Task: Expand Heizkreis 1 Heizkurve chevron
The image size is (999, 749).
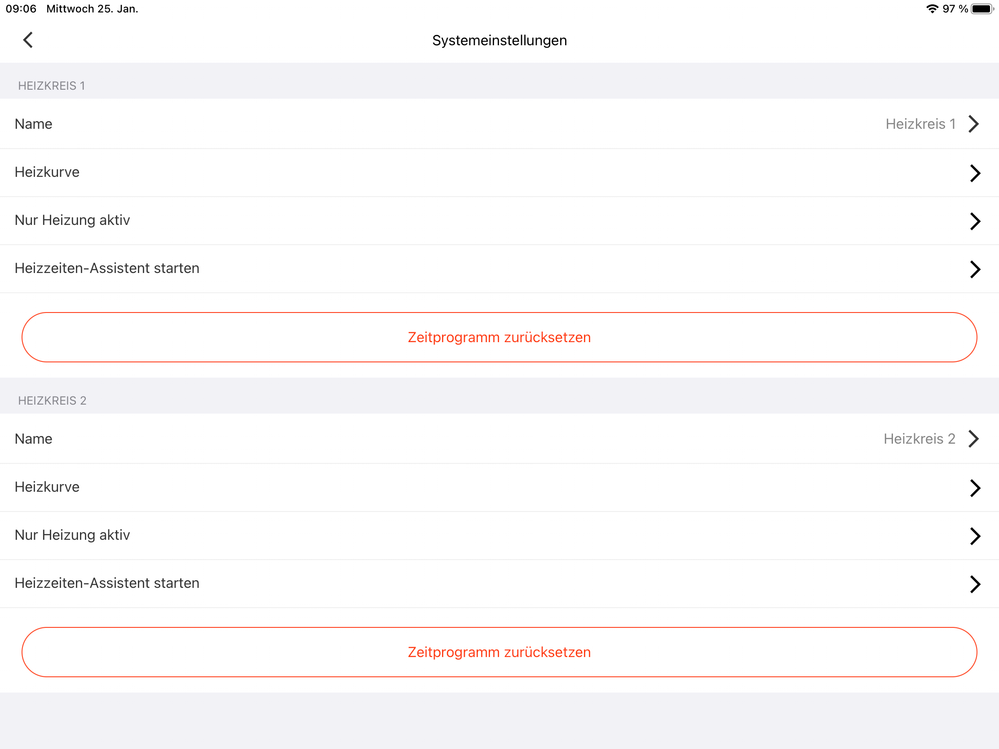Action: point(975,173)
